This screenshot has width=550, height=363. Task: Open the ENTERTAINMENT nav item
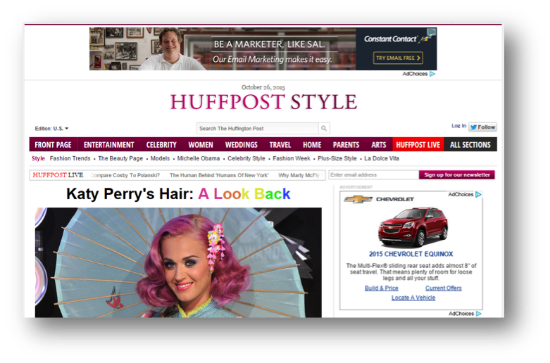pos(109,145)
